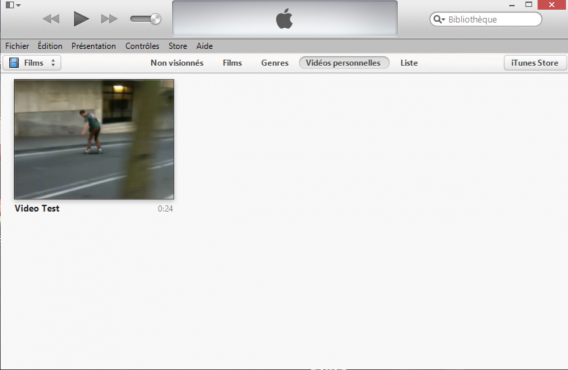Click the rewind previous button
The image size is (568, 370).
(x=51, y=19)
